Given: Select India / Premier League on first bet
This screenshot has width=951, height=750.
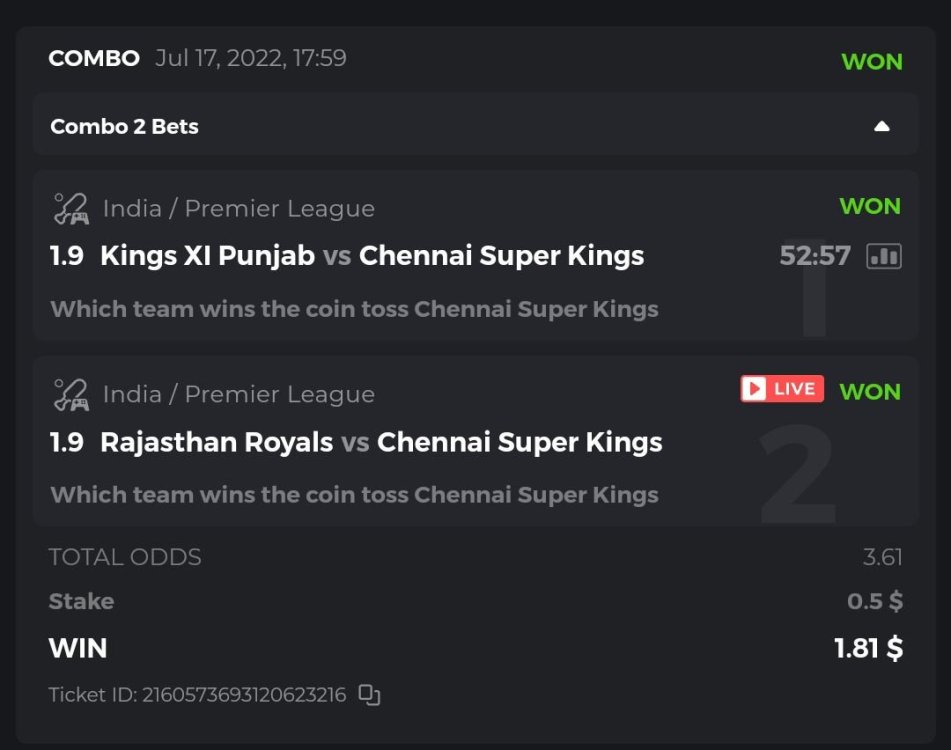Looking at the screenshot, I should [239, 209].
